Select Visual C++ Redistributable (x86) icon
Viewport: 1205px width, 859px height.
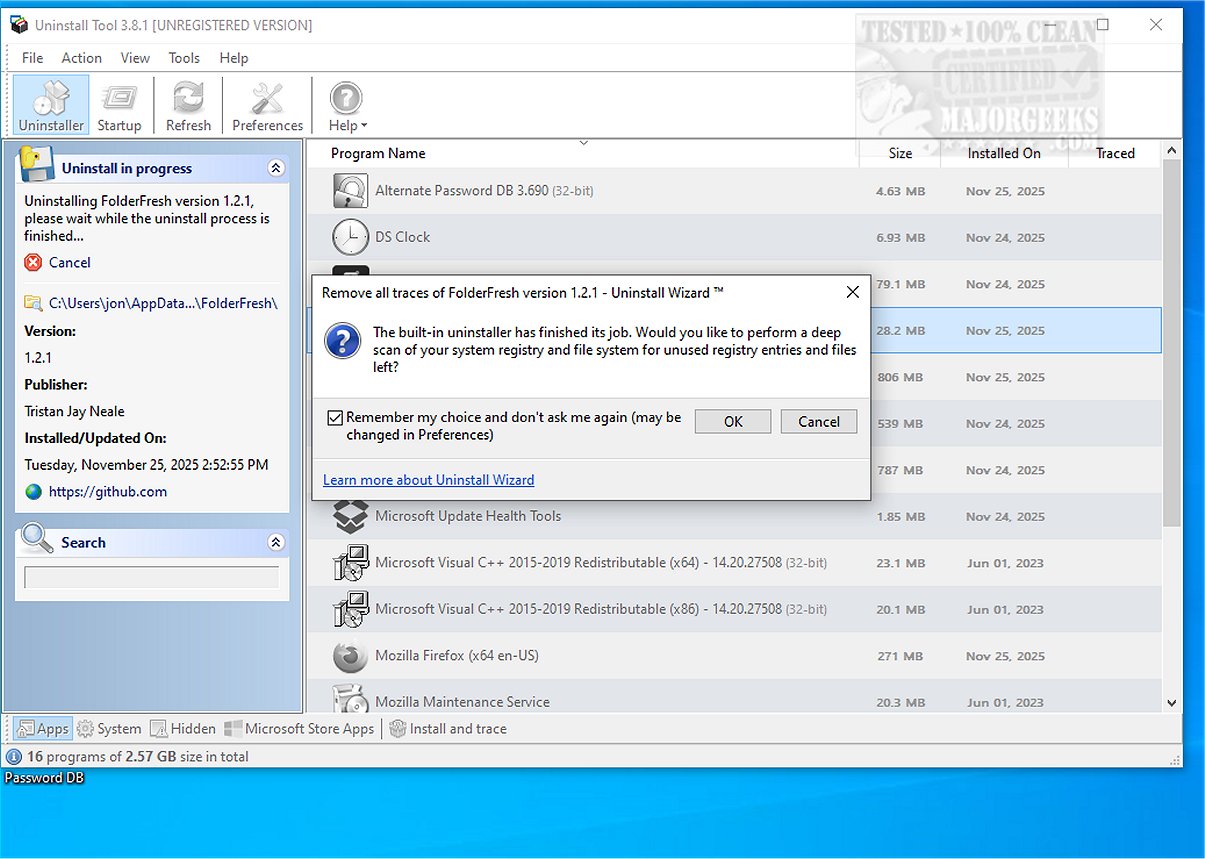350,609
